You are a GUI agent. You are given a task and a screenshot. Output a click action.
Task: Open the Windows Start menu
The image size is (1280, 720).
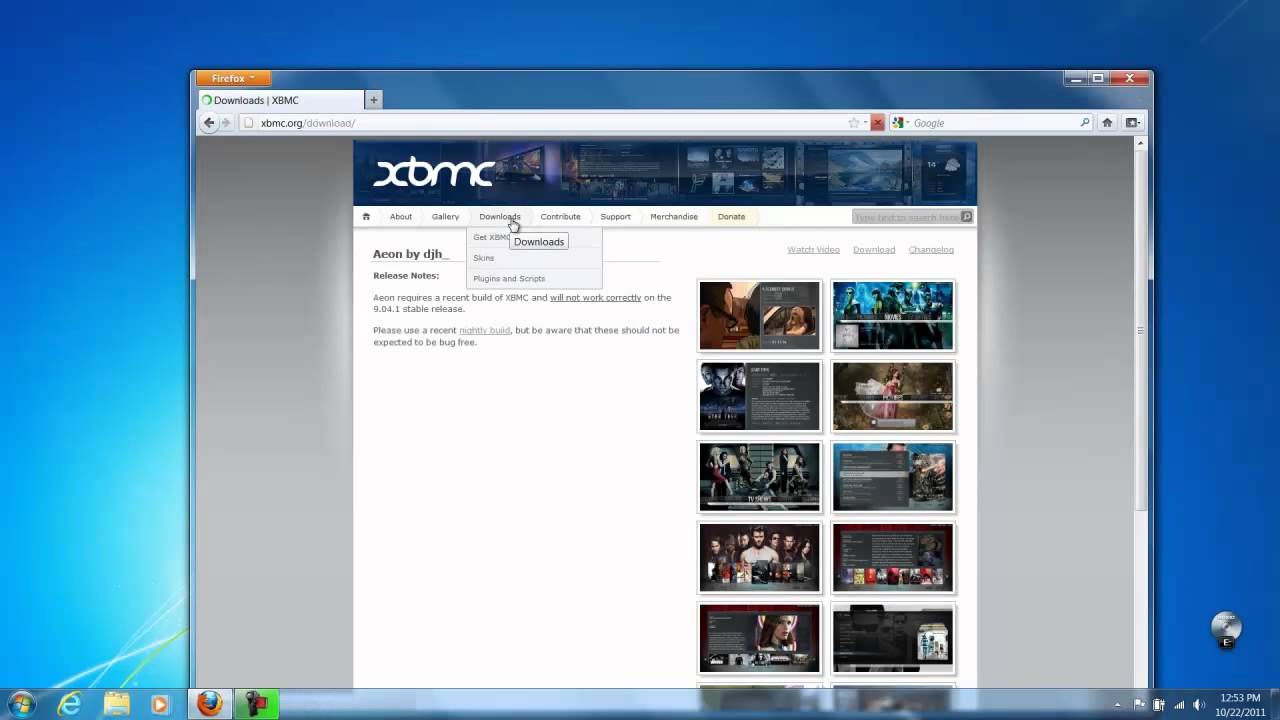pyautogui.click(x=21, y=704)
